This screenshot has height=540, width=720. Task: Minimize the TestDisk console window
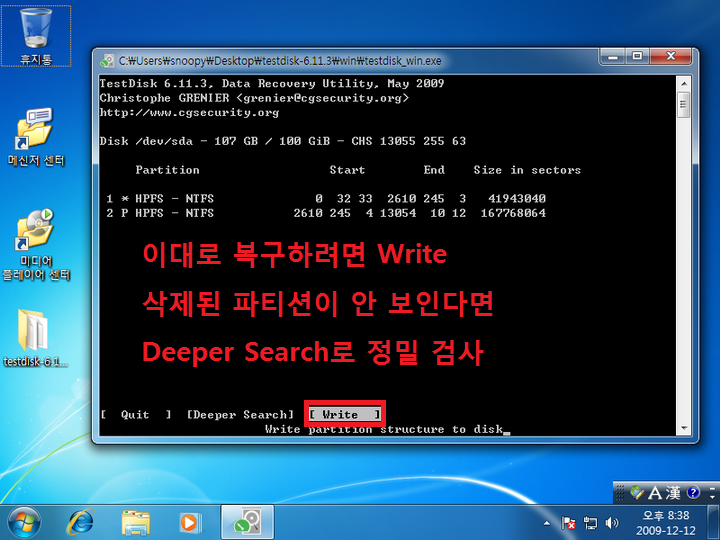613,56
